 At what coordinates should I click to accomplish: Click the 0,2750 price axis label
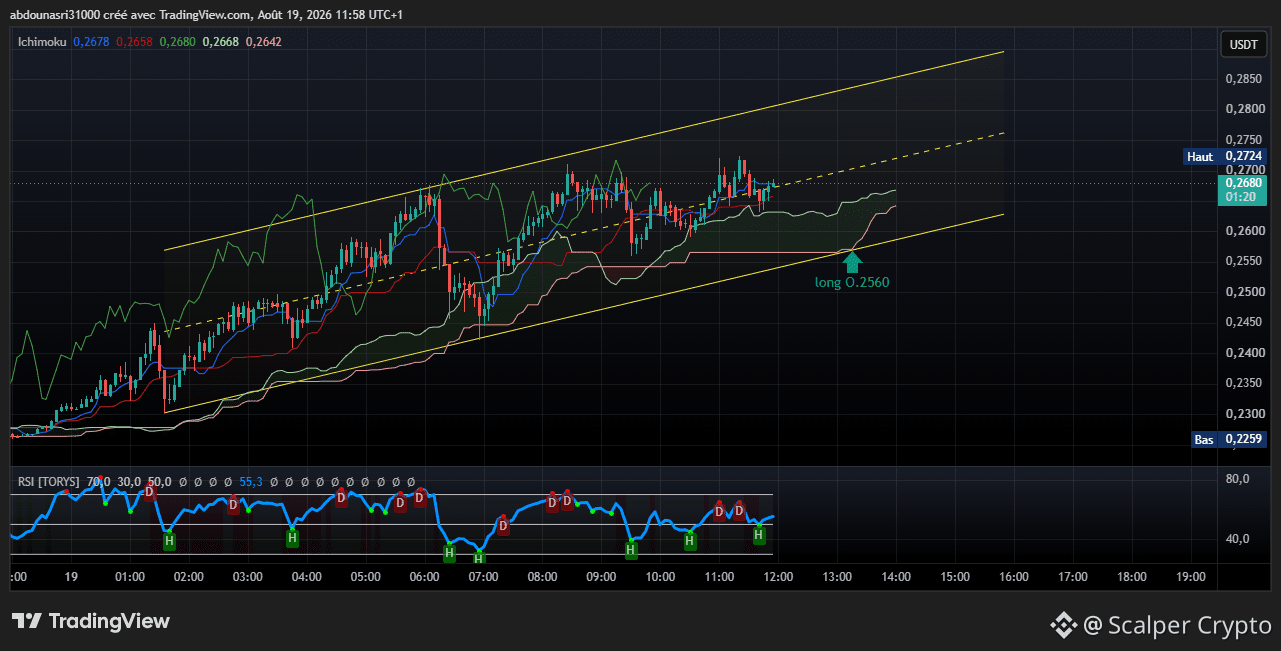1243,139
